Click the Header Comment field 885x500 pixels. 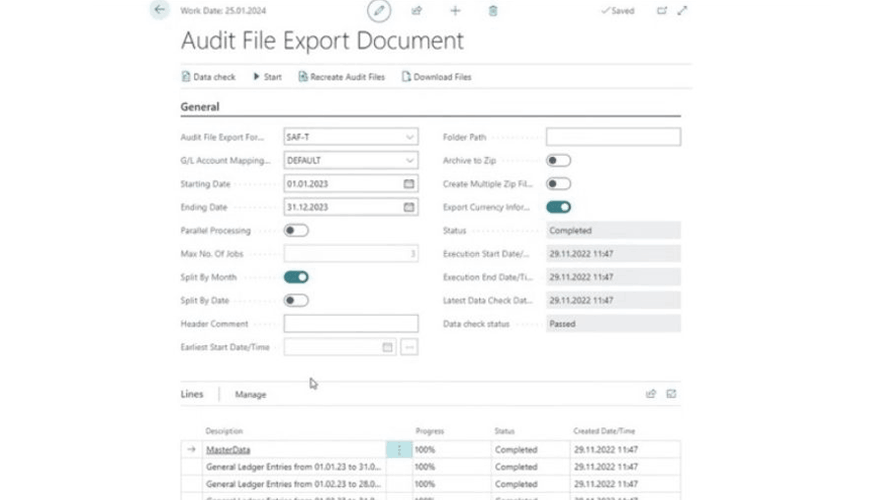click(x=351, y=324)
